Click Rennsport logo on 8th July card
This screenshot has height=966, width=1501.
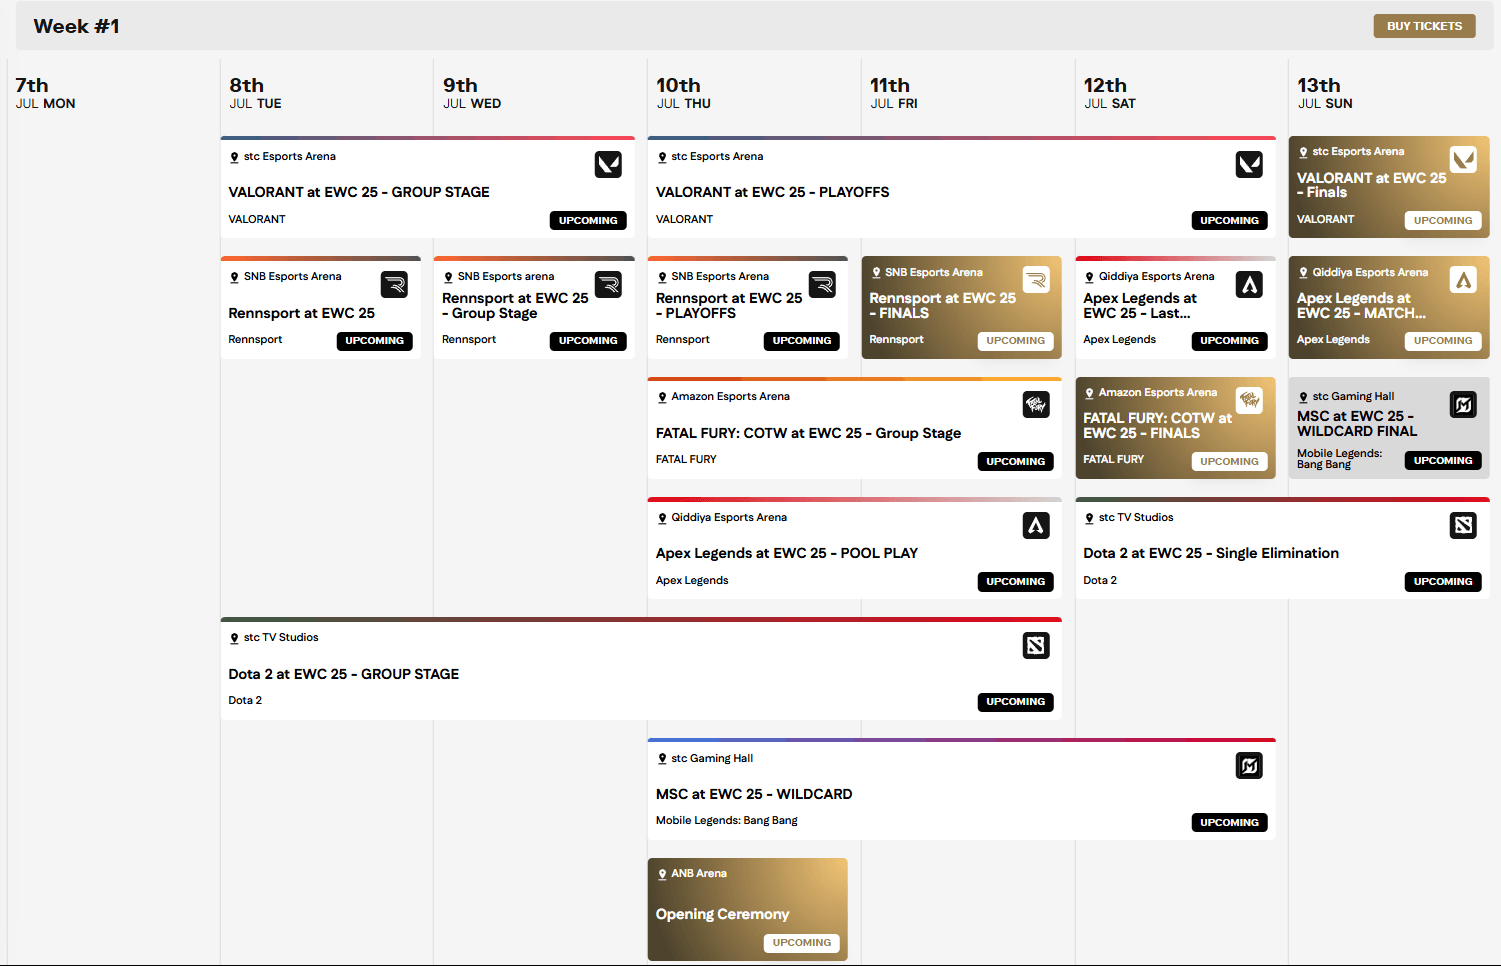point(394,285)
